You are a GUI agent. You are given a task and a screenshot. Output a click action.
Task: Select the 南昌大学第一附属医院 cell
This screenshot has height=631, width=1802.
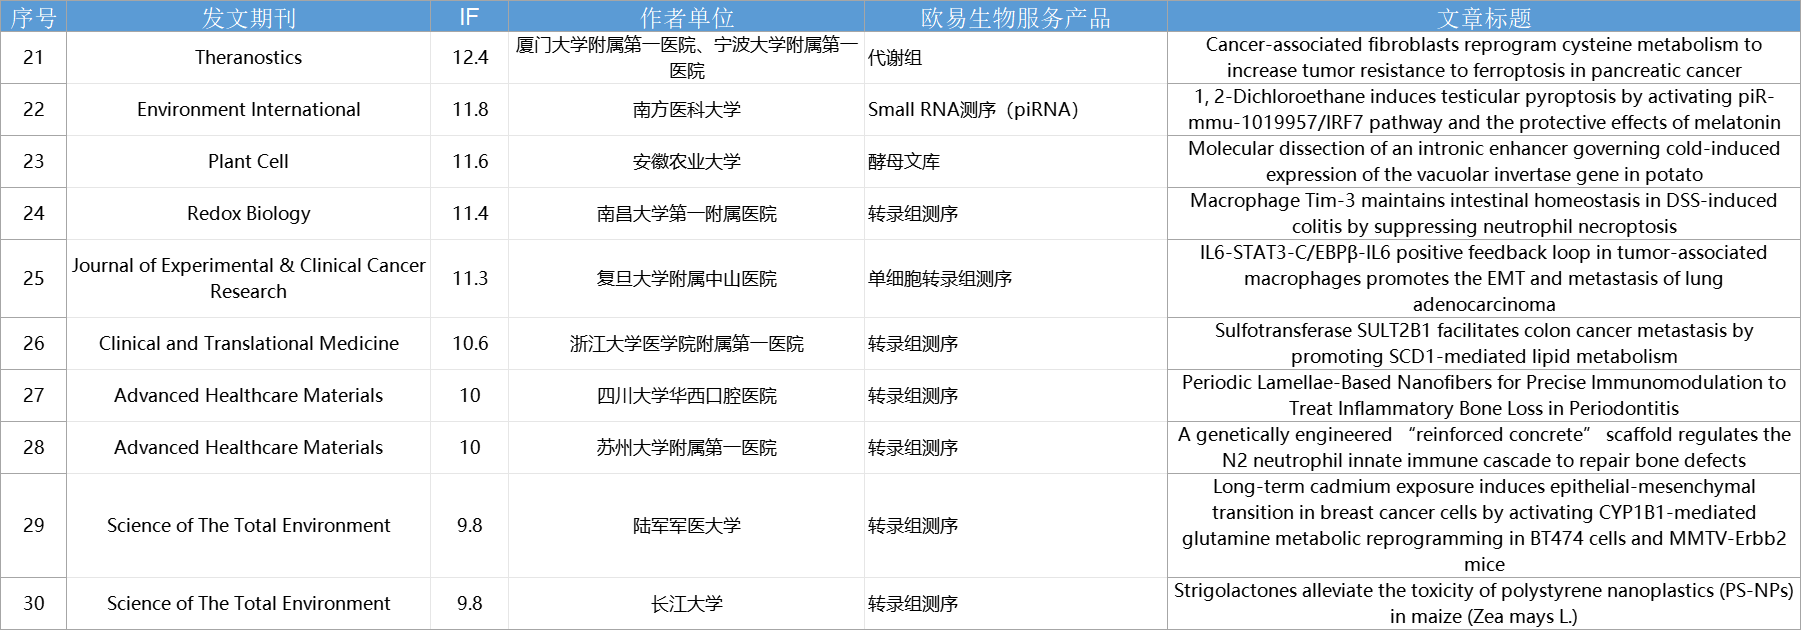[x=686, y=213]
